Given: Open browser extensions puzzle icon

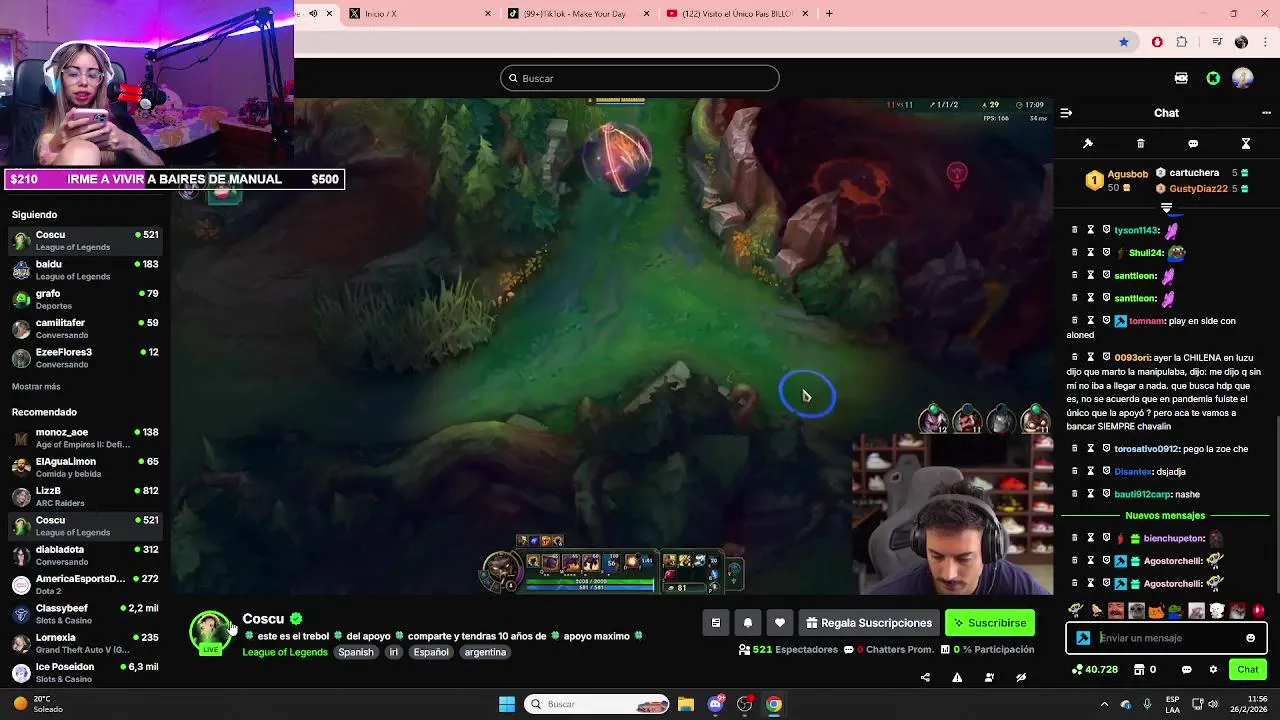Looking at the screenshot, I should pos(1182,42).
